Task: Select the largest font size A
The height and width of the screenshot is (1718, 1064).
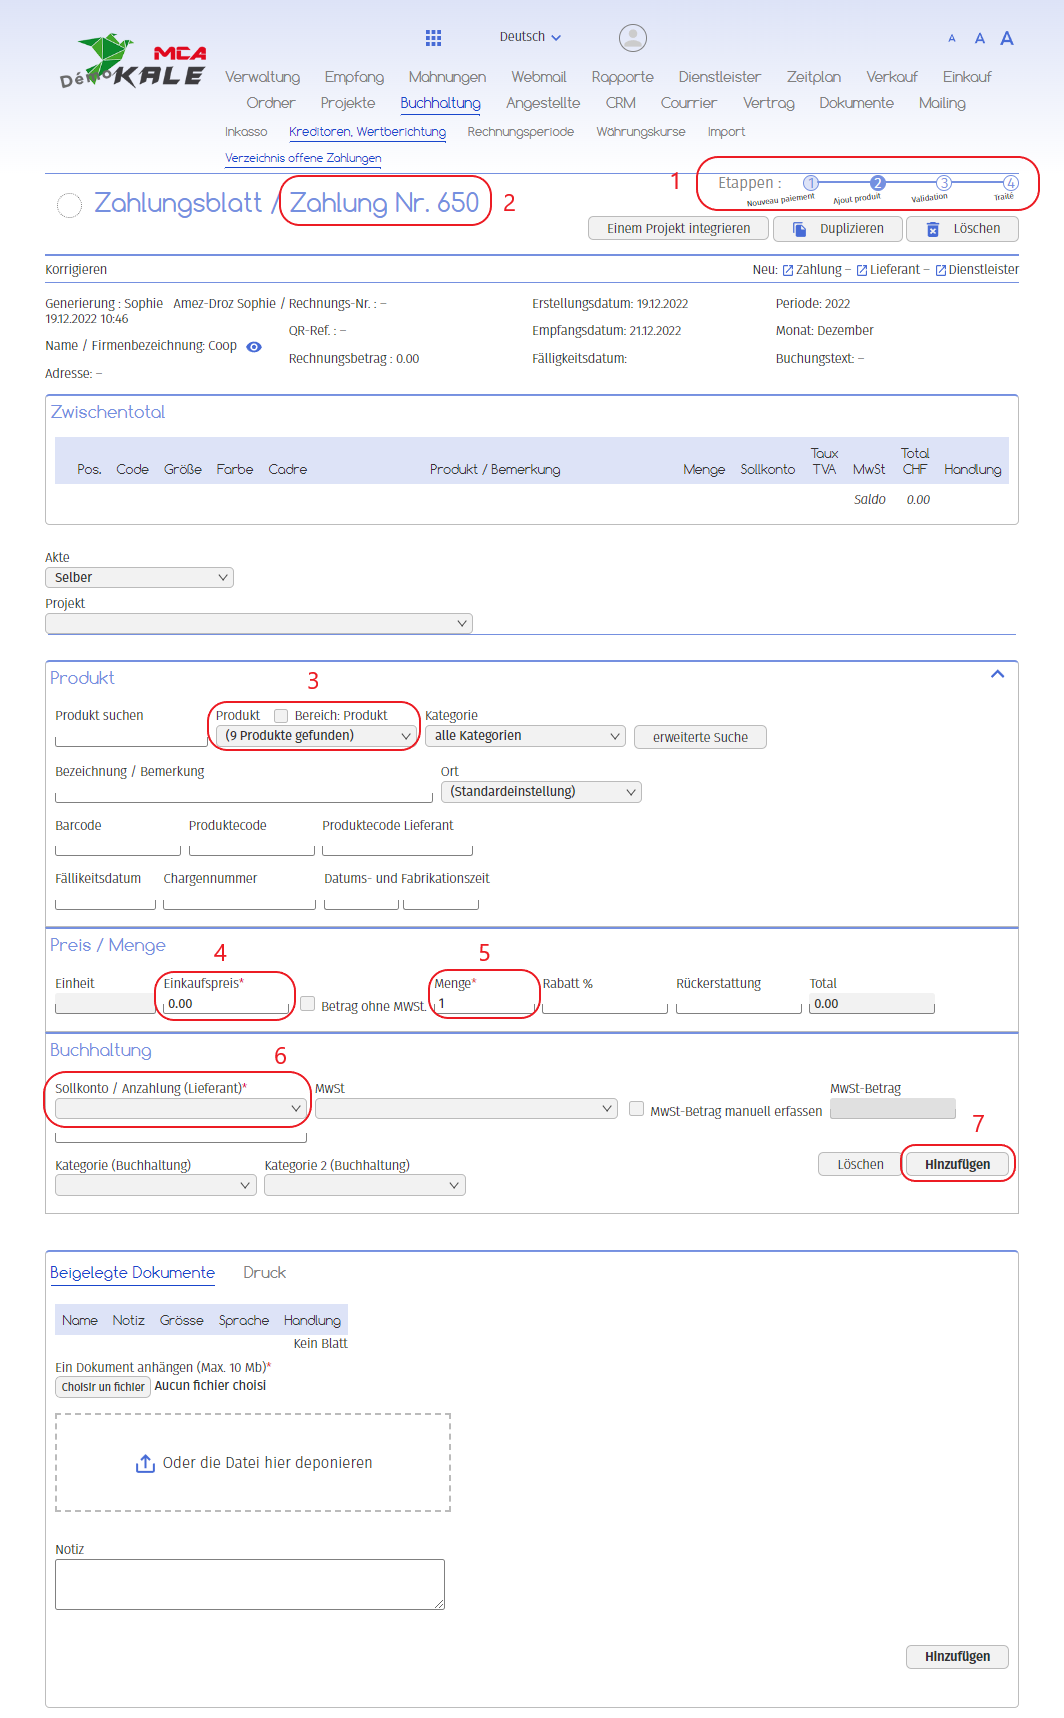Action: pos(1006,39)
